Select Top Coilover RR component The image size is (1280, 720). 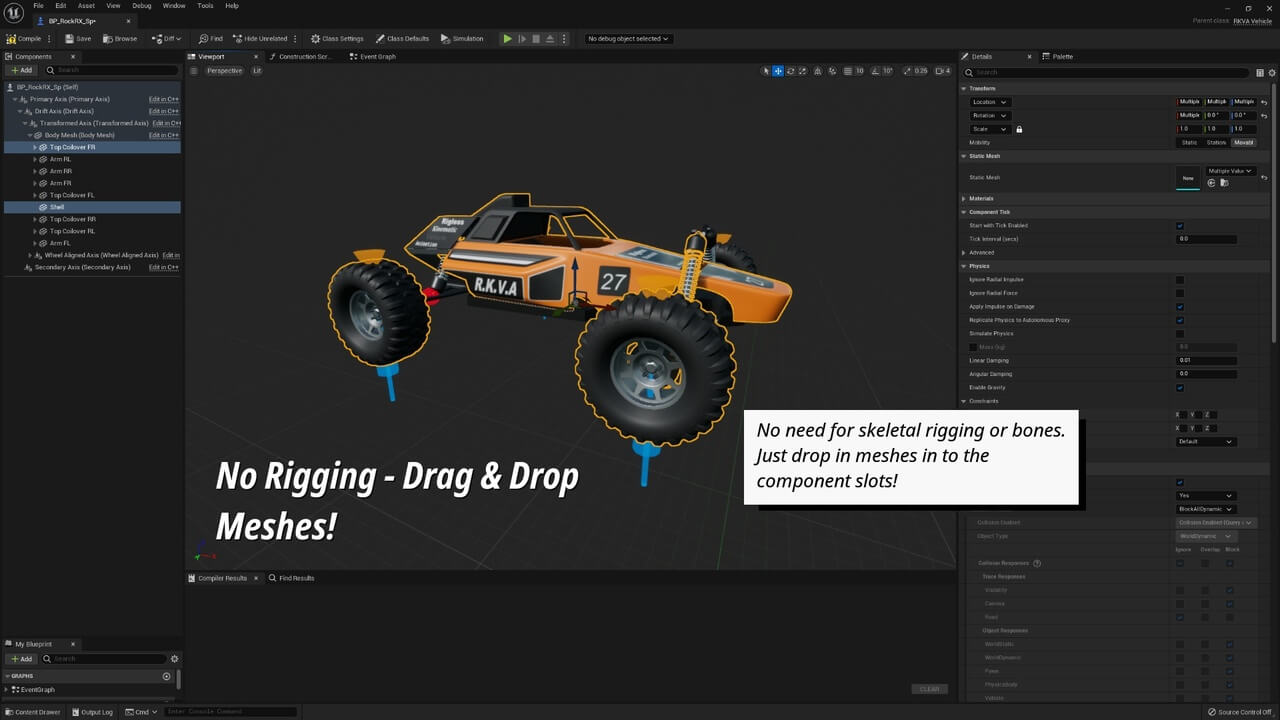pyautogui.click(x=72, y=219)
